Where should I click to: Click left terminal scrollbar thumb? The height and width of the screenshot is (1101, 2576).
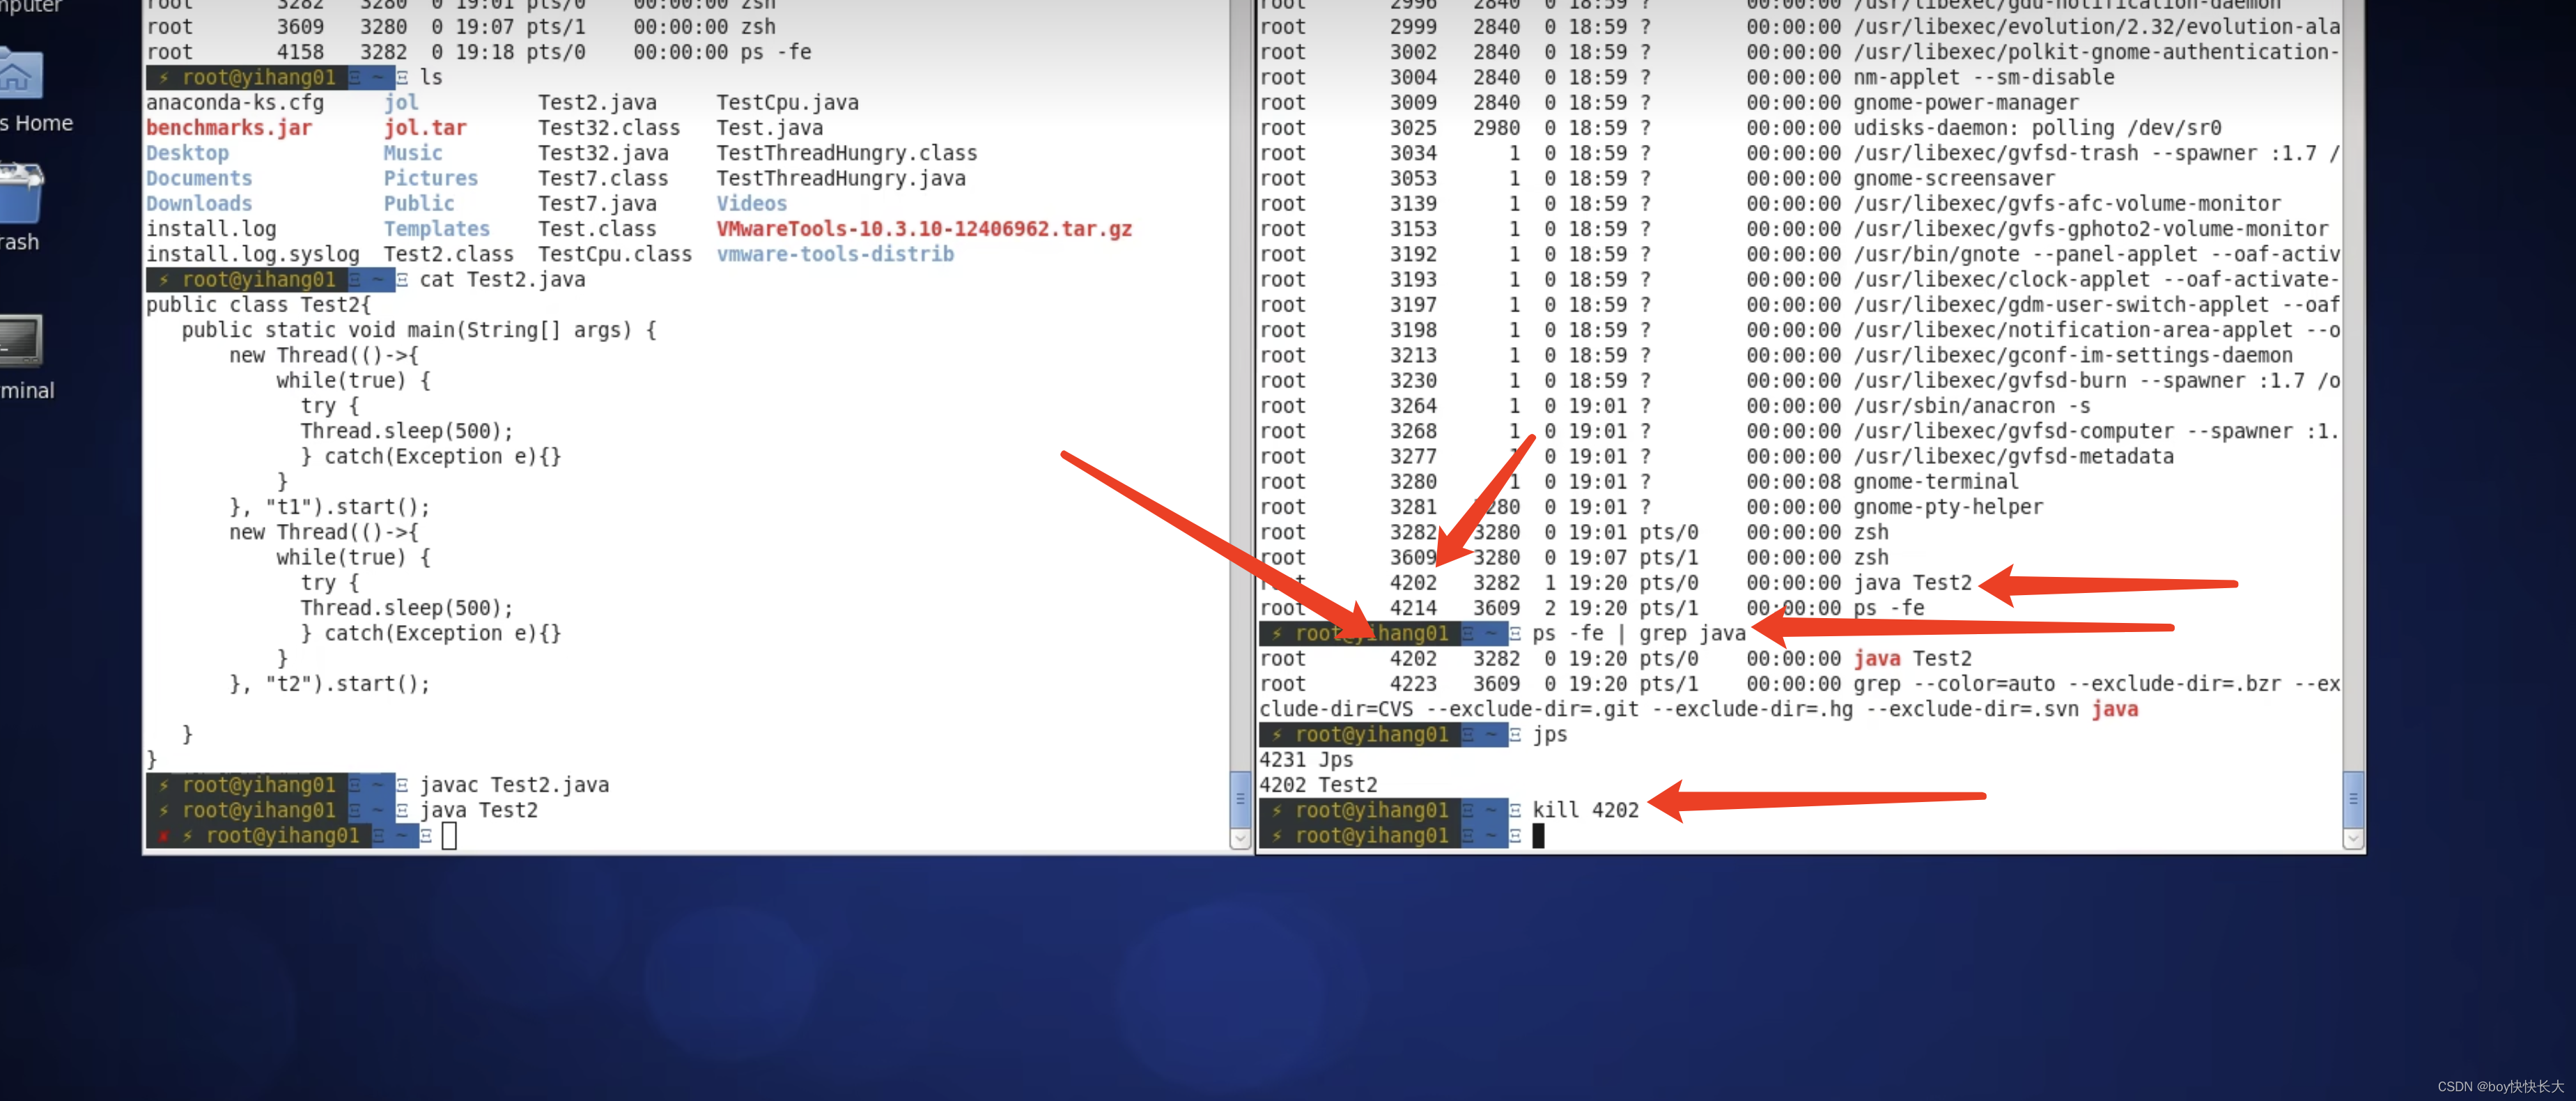tap(1240, 799)
